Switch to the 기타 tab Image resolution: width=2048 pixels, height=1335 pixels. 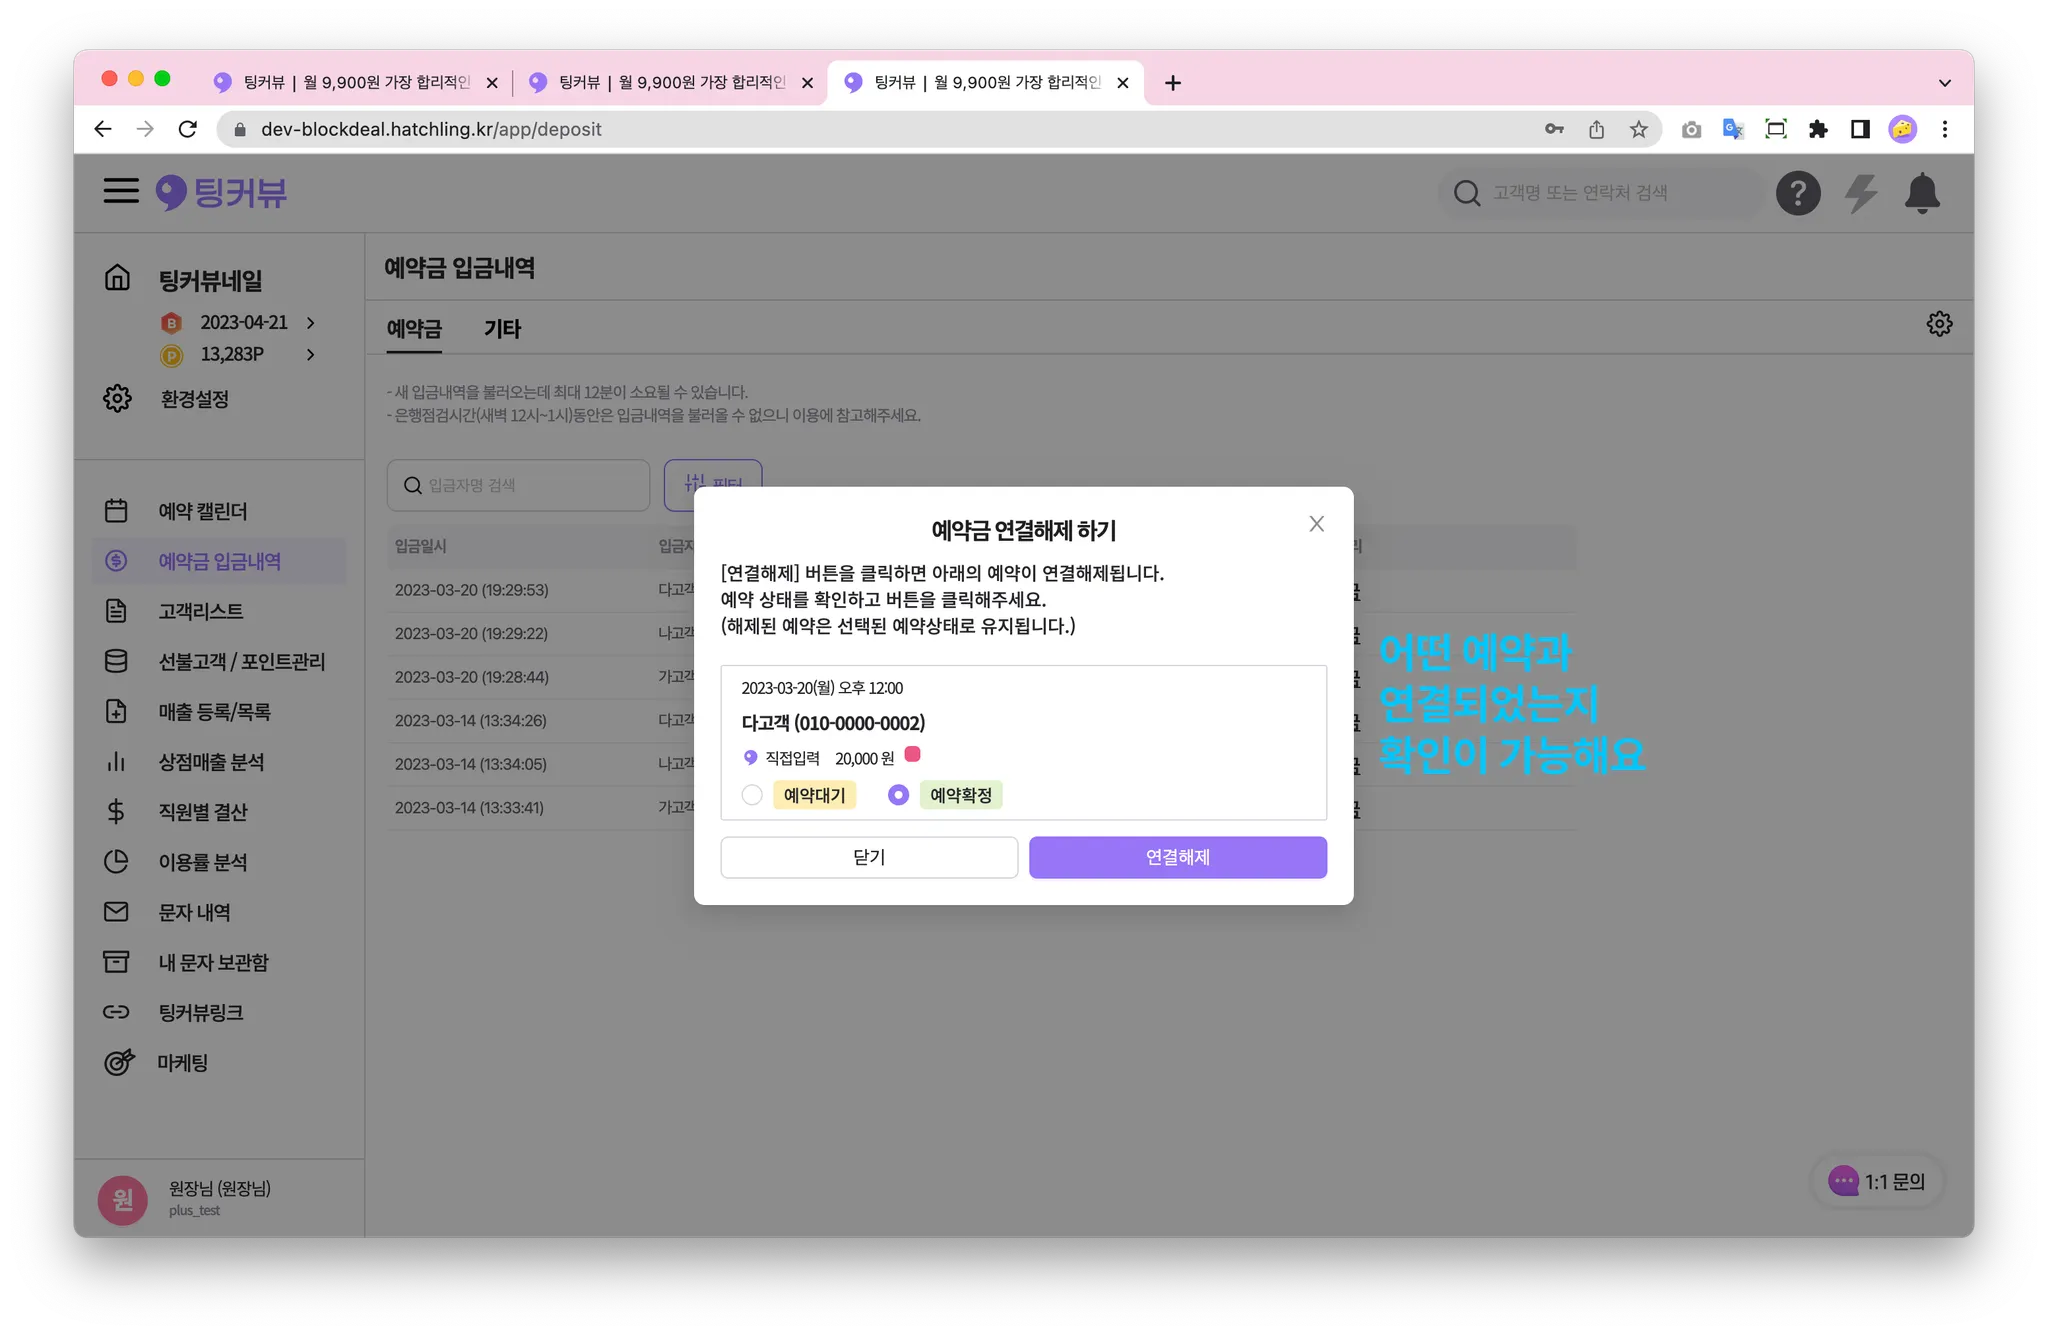502,329
